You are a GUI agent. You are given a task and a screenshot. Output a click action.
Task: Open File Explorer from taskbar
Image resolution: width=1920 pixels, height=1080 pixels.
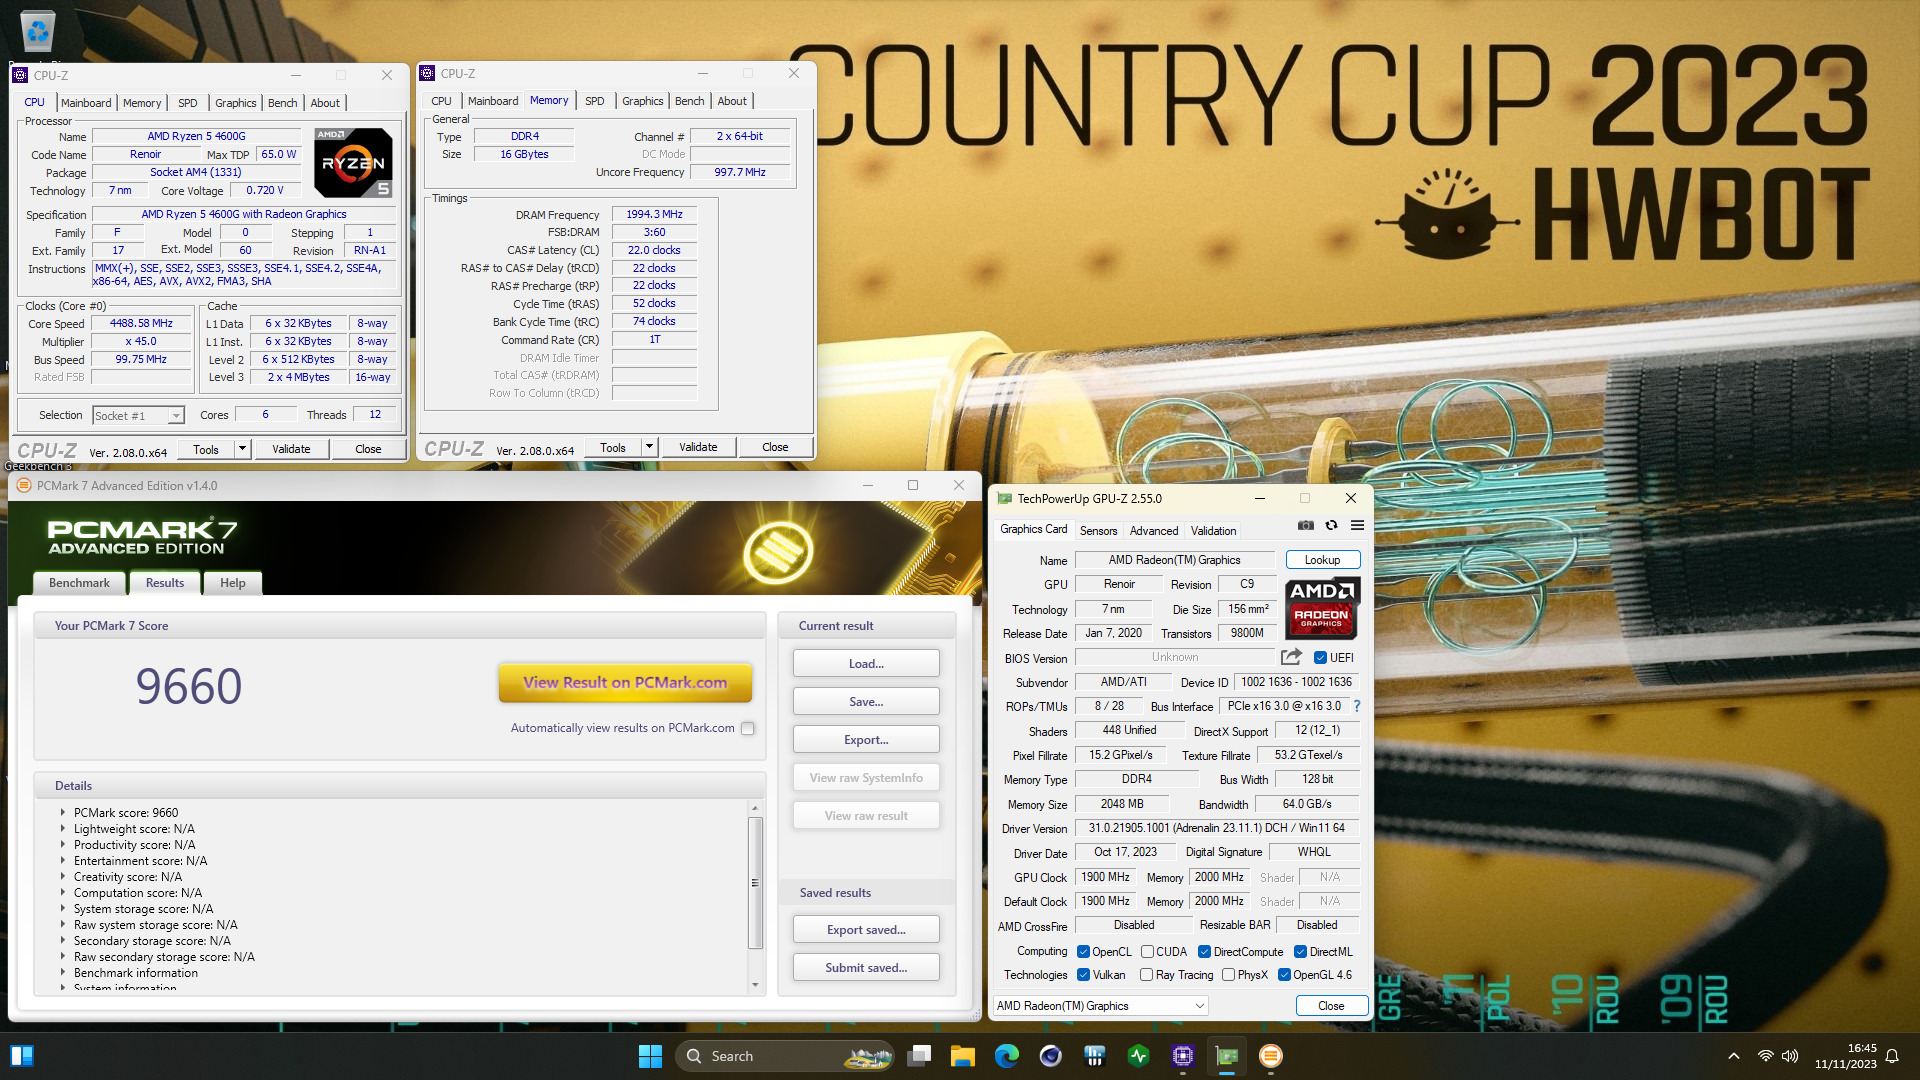pos(963,1056)
